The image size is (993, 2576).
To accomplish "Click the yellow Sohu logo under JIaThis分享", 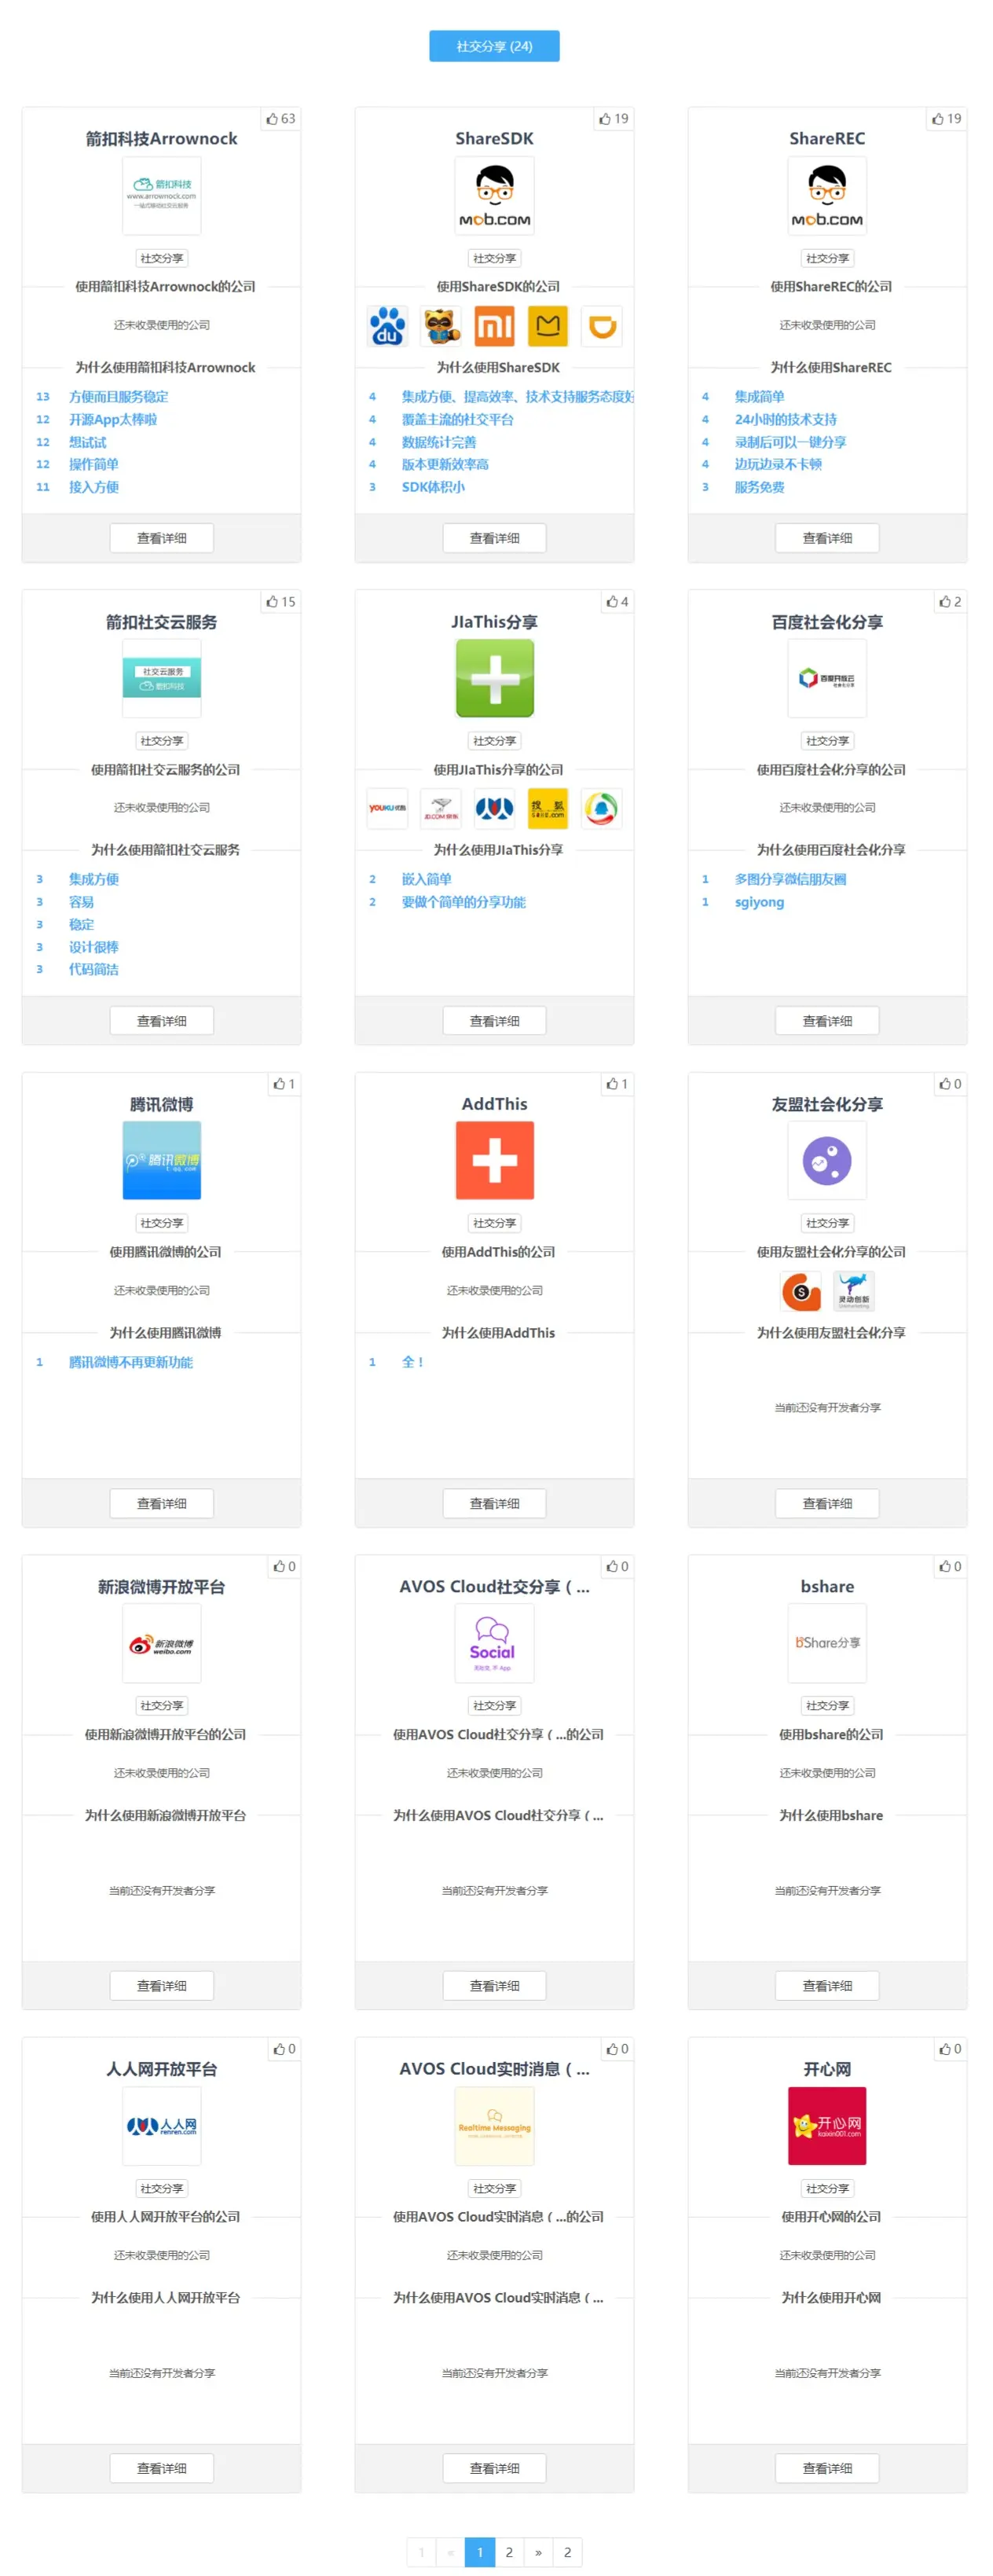I will click(548, 809).
